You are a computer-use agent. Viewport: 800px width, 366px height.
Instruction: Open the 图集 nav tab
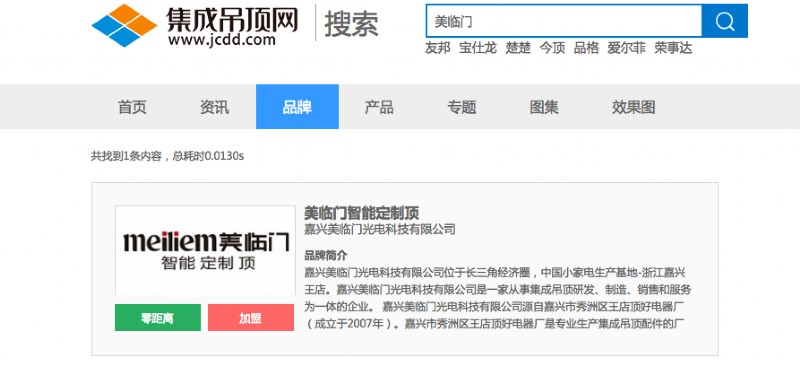coord(544,107)
